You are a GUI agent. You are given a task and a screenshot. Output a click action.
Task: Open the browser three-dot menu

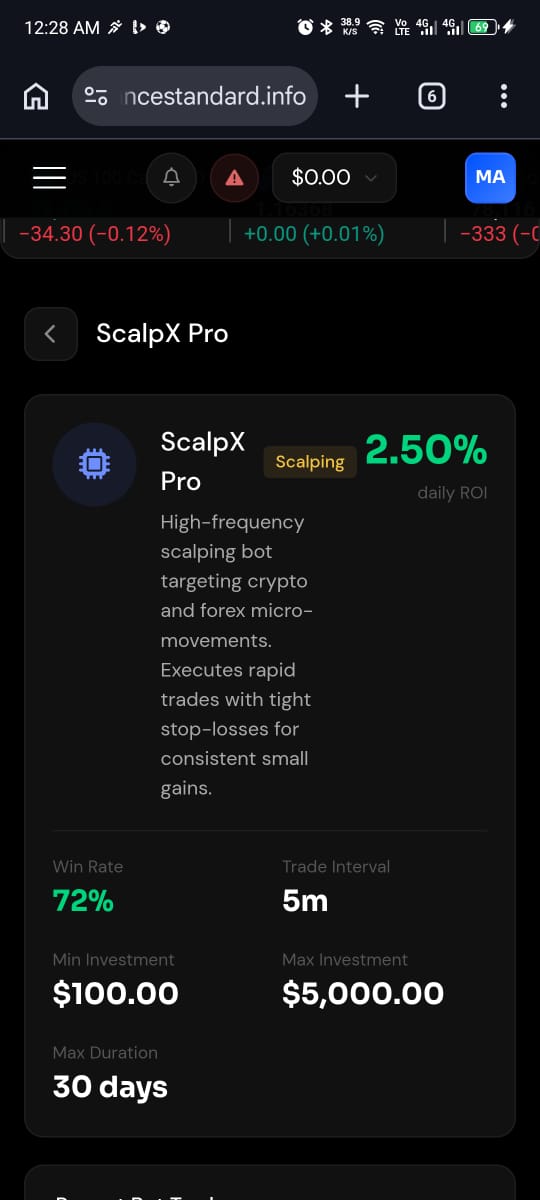pyautogui.click(x=503, y=96)
